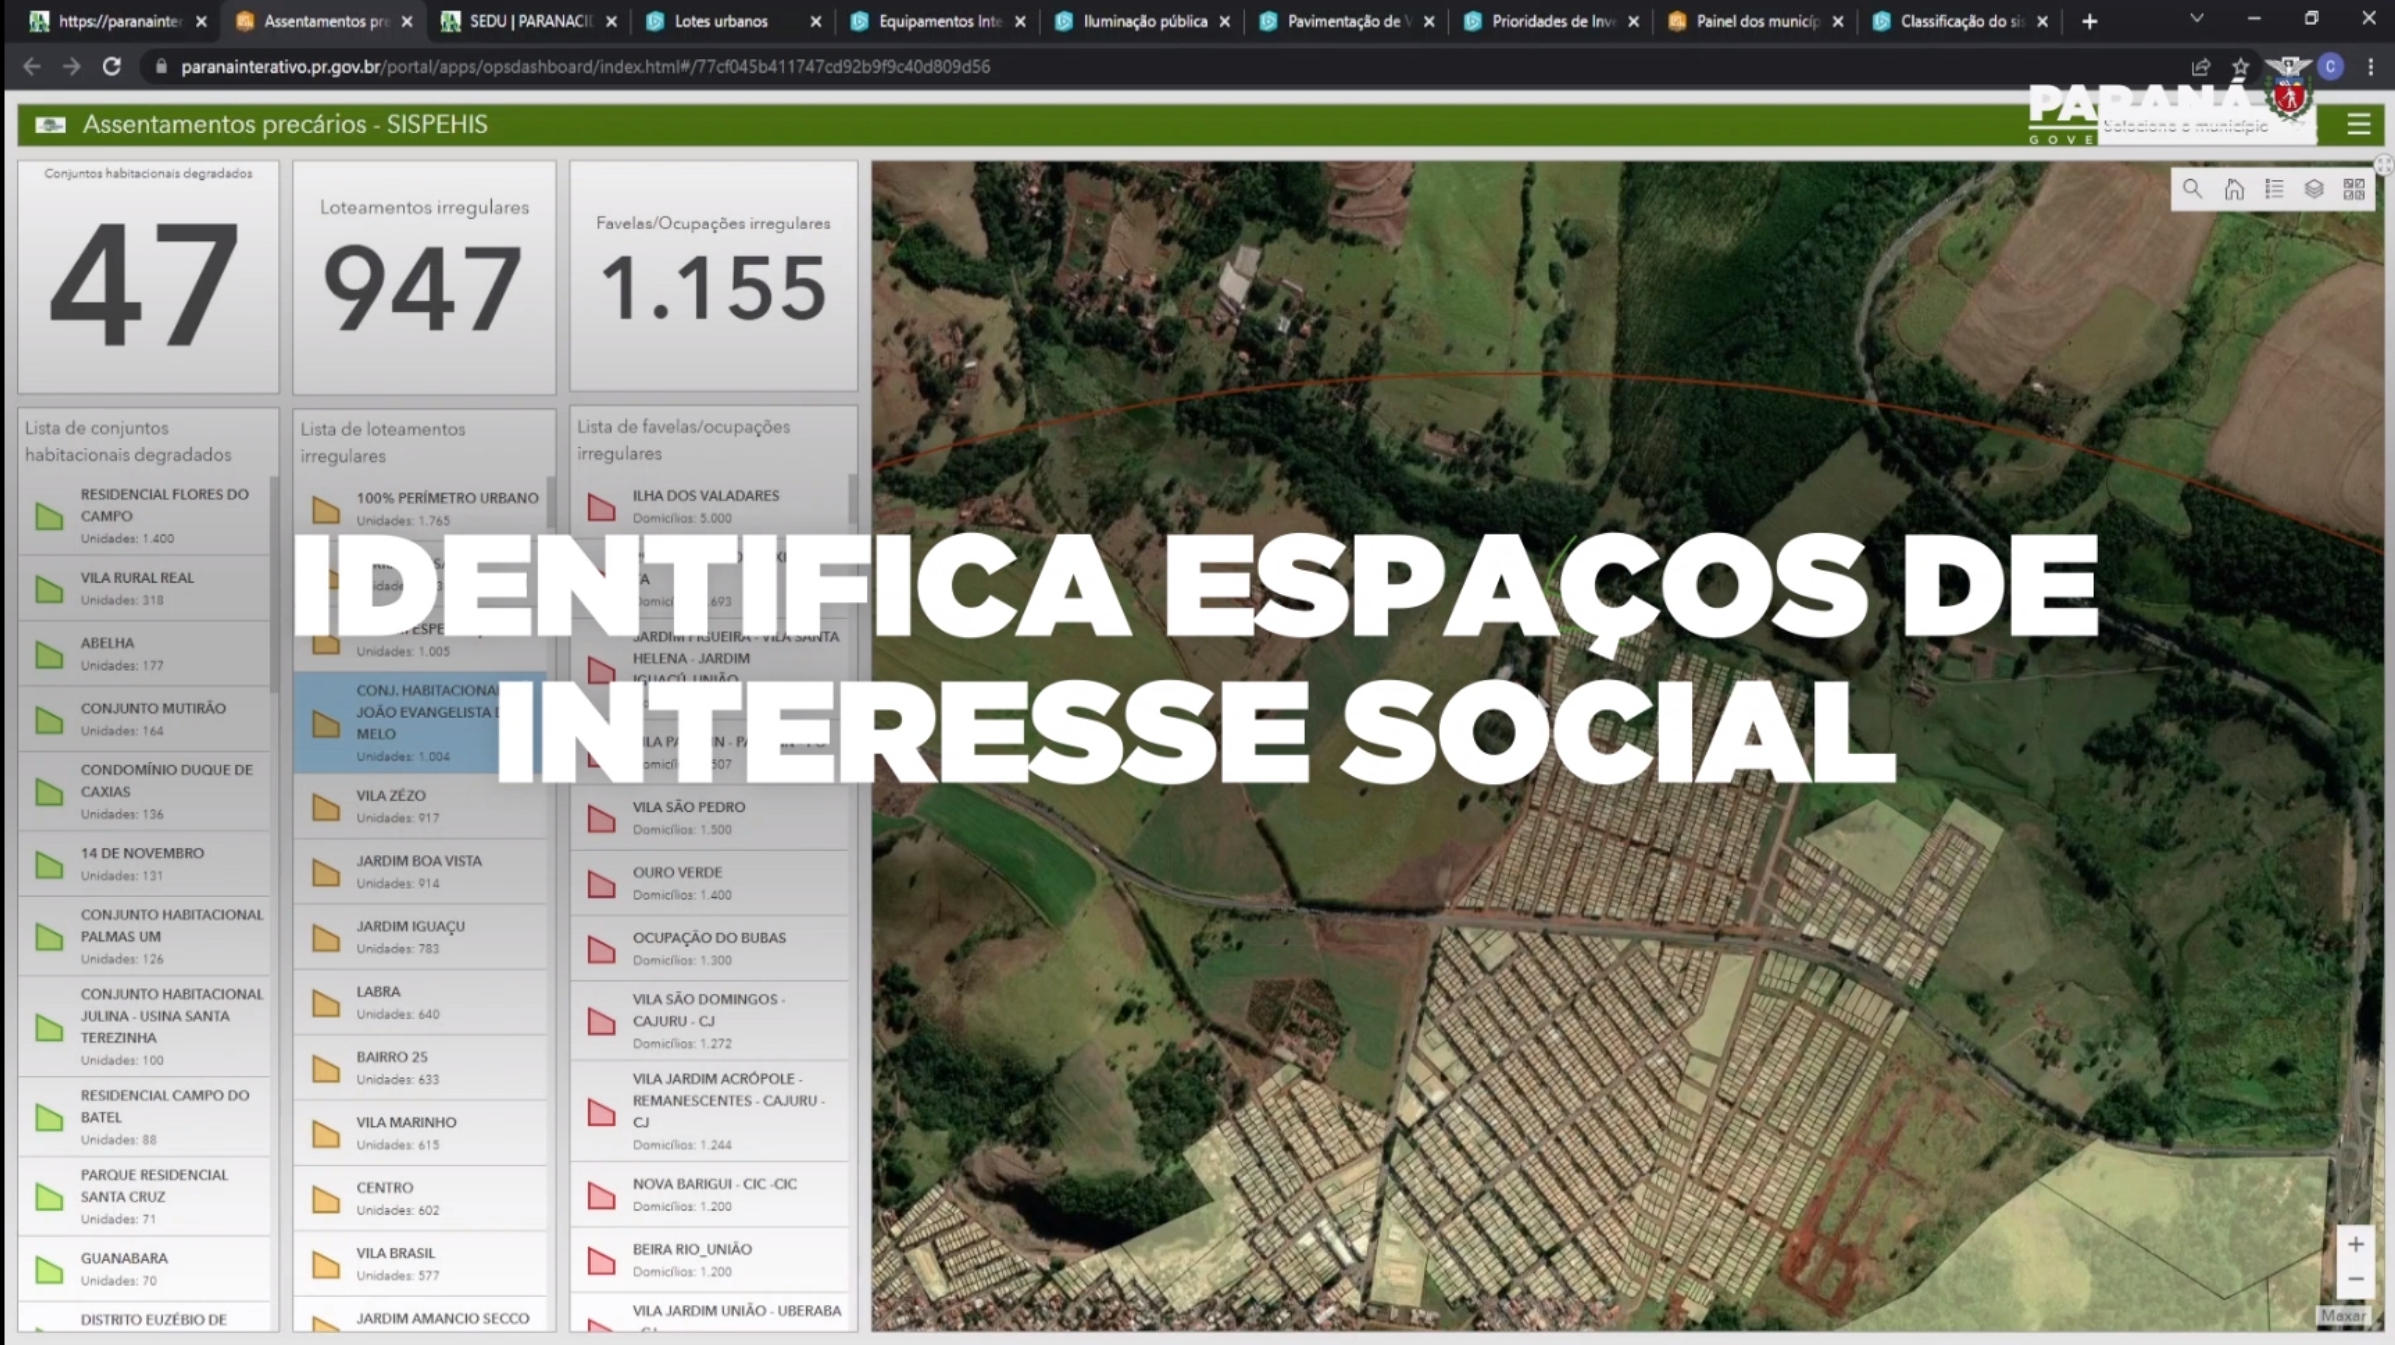
Task: Switch to the Iluminação pública tab
Action: (x=1144, y=21)
